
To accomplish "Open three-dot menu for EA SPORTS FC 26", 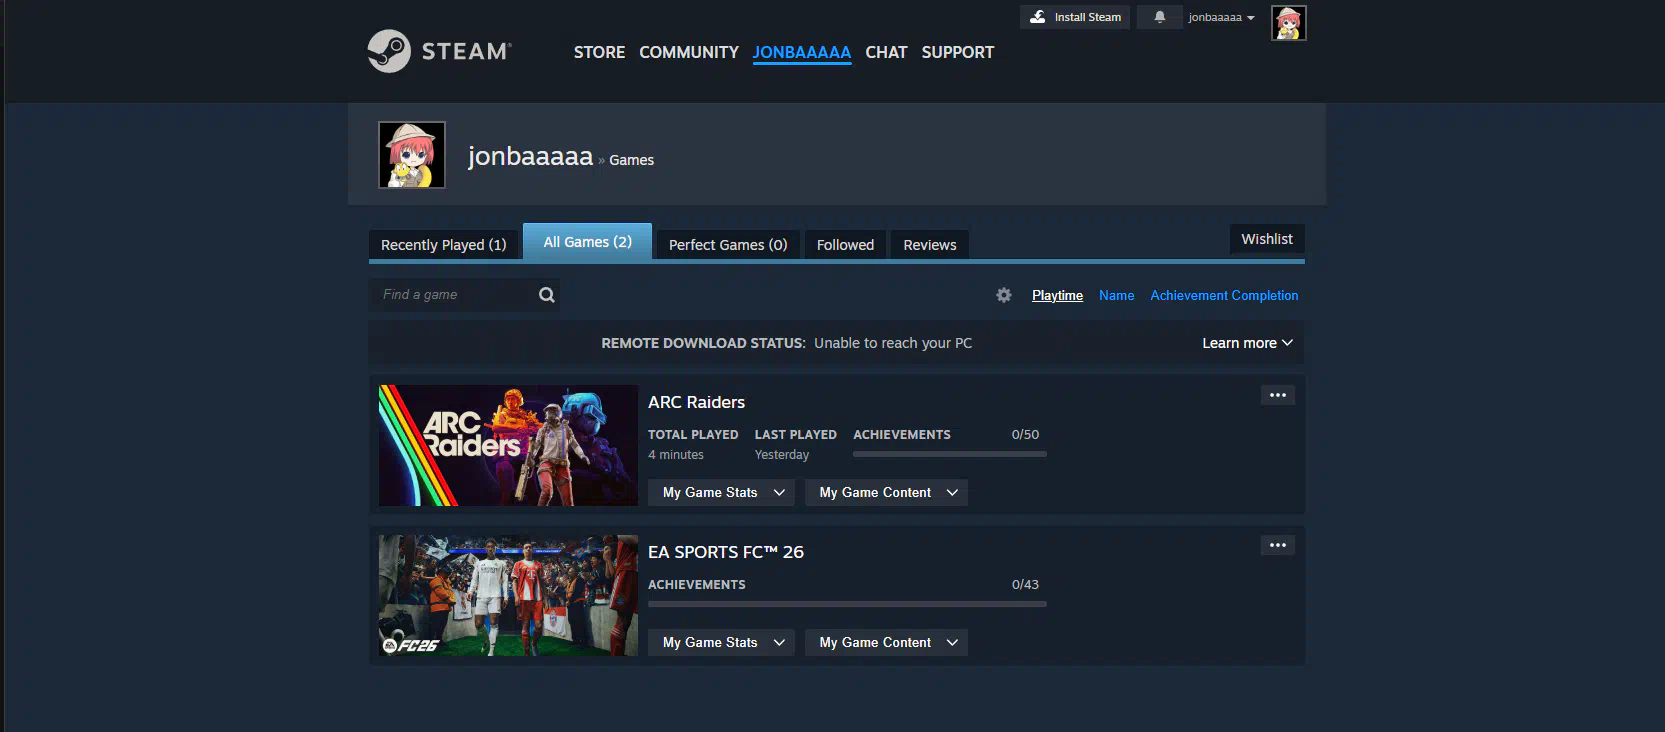I will tap(1277, 545).
